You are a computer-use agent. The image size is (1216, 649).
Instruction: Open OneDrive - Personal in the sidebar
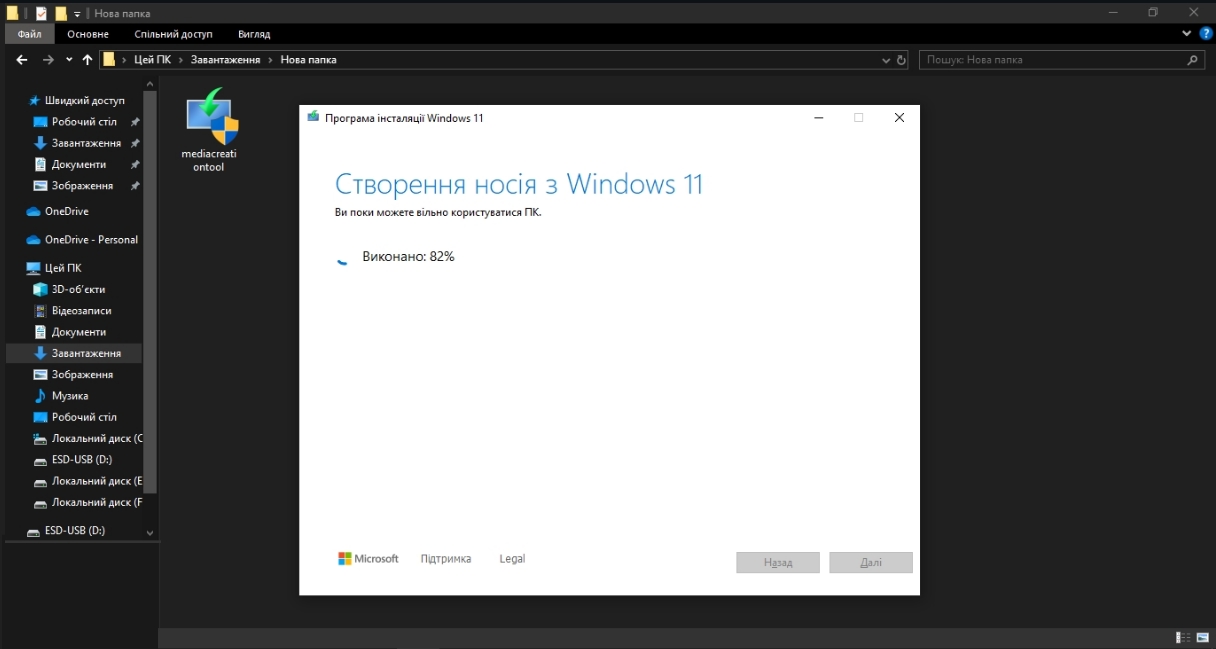pos(91,240)
